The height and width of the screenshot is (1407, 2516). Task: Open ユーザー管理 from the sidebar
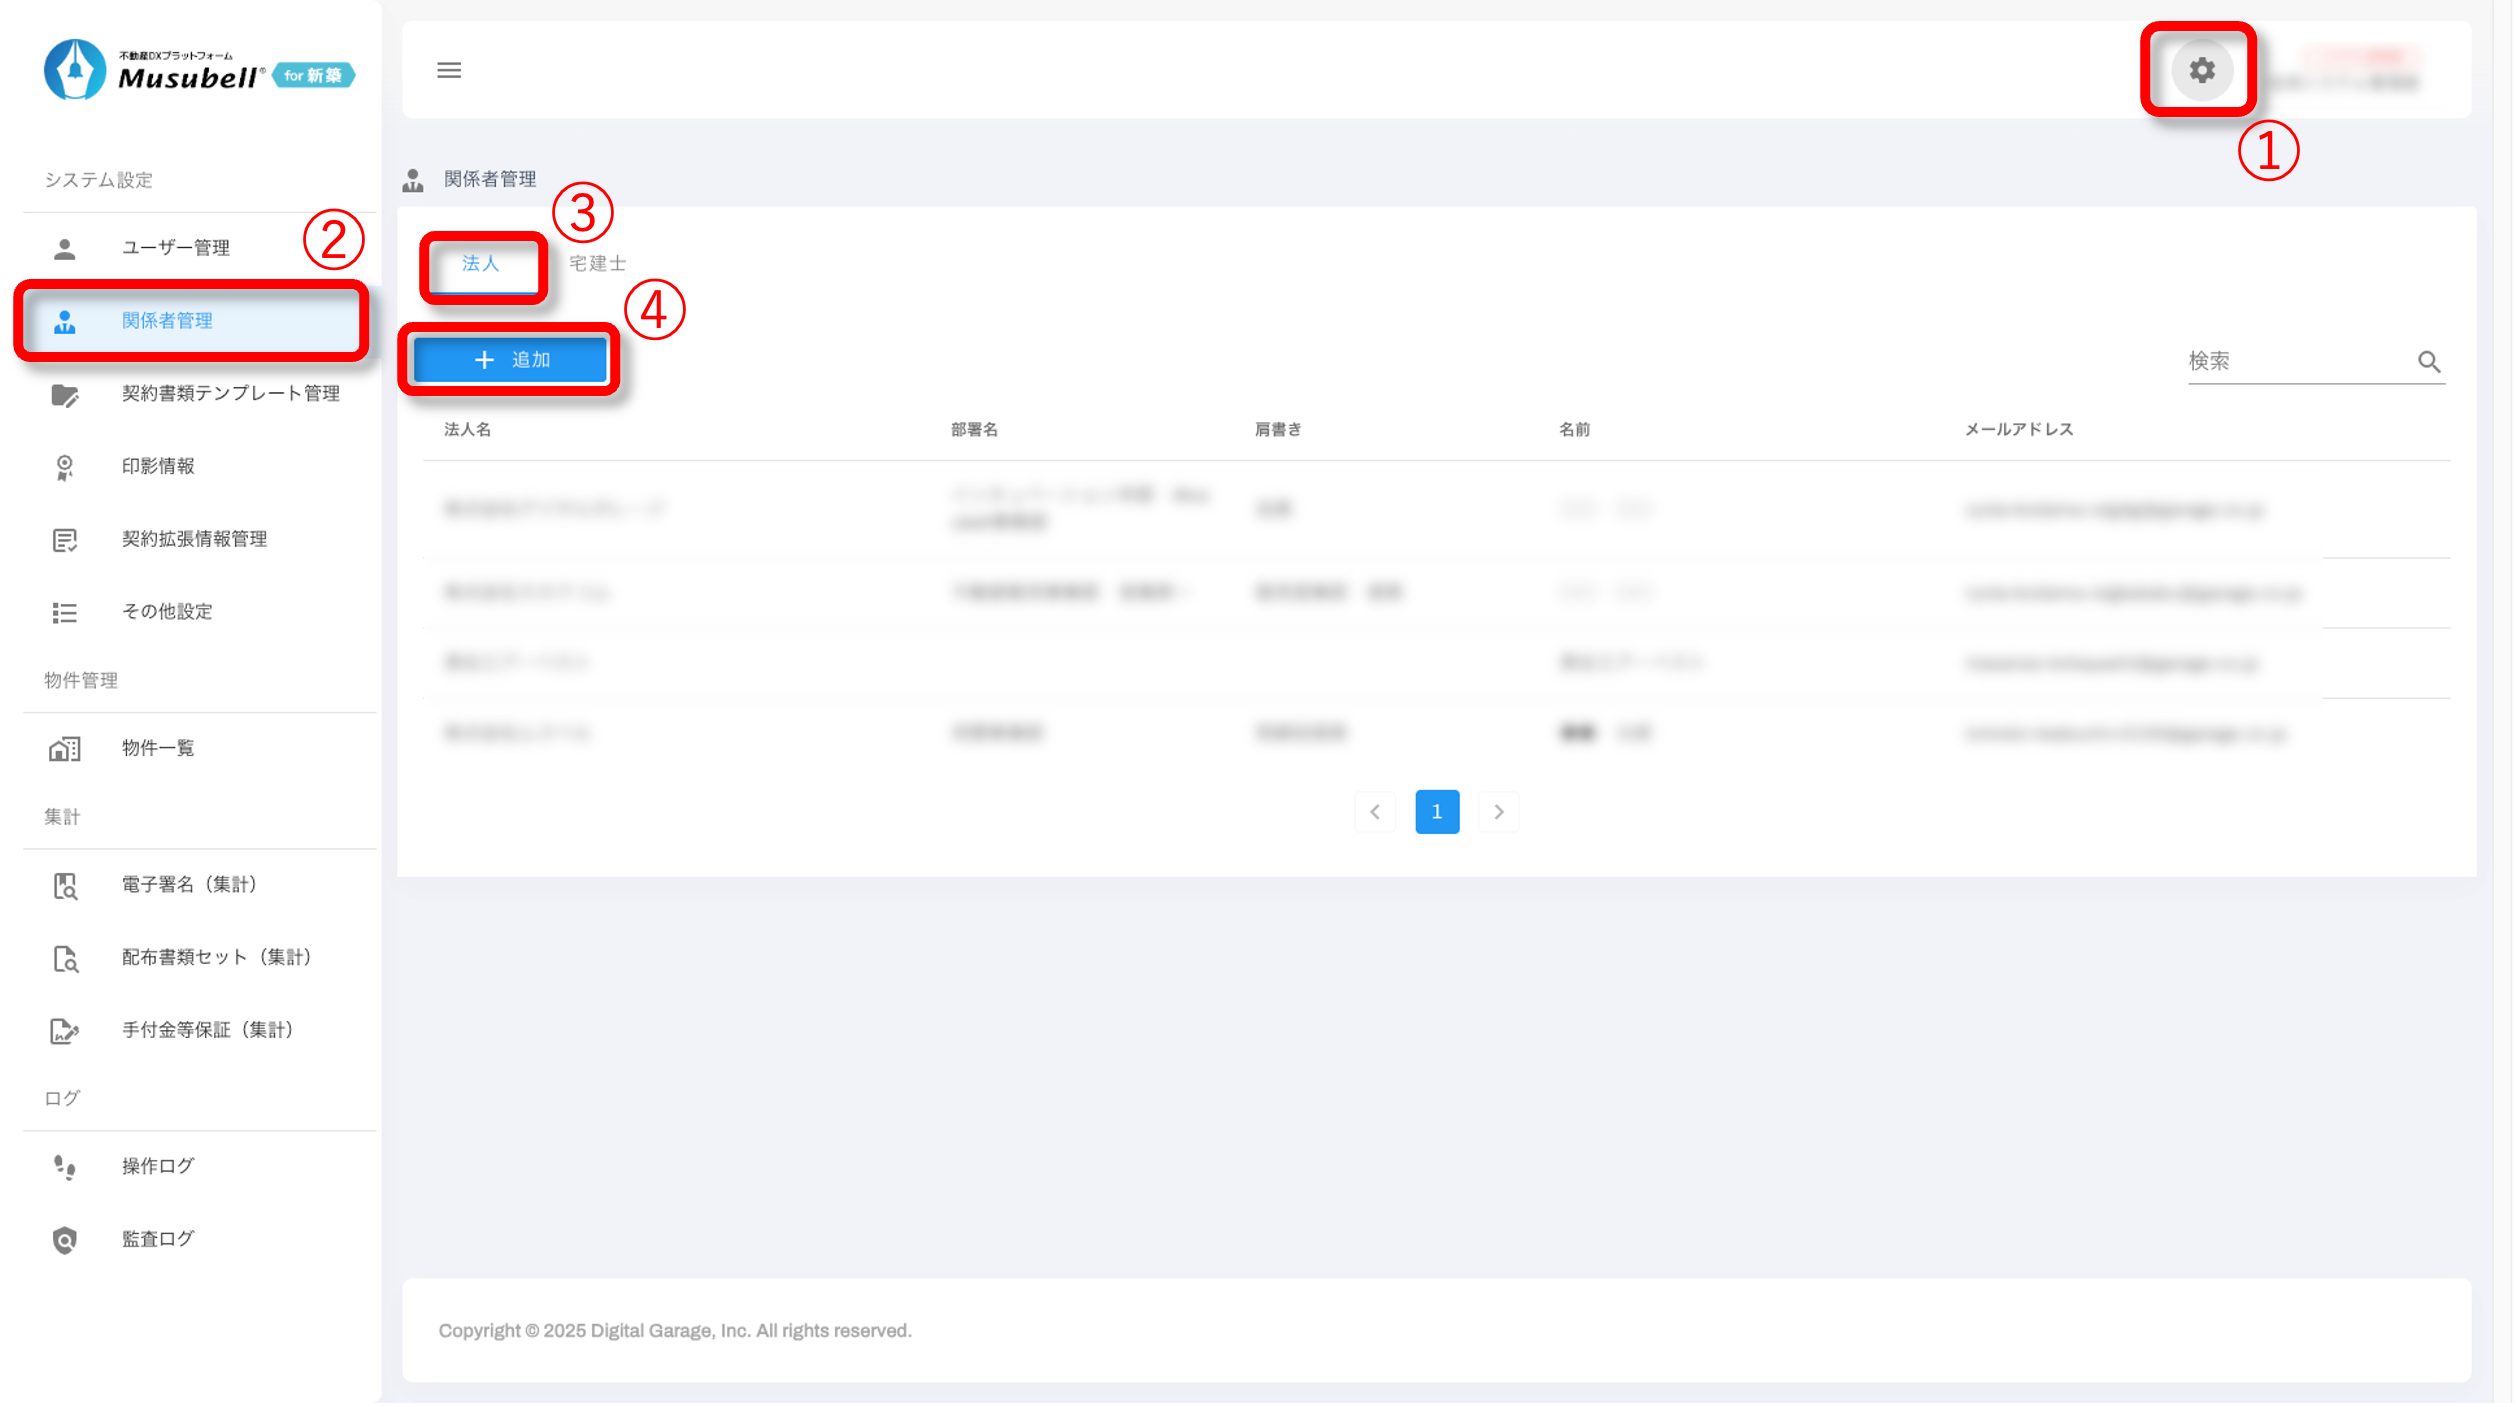click(176, 248)
